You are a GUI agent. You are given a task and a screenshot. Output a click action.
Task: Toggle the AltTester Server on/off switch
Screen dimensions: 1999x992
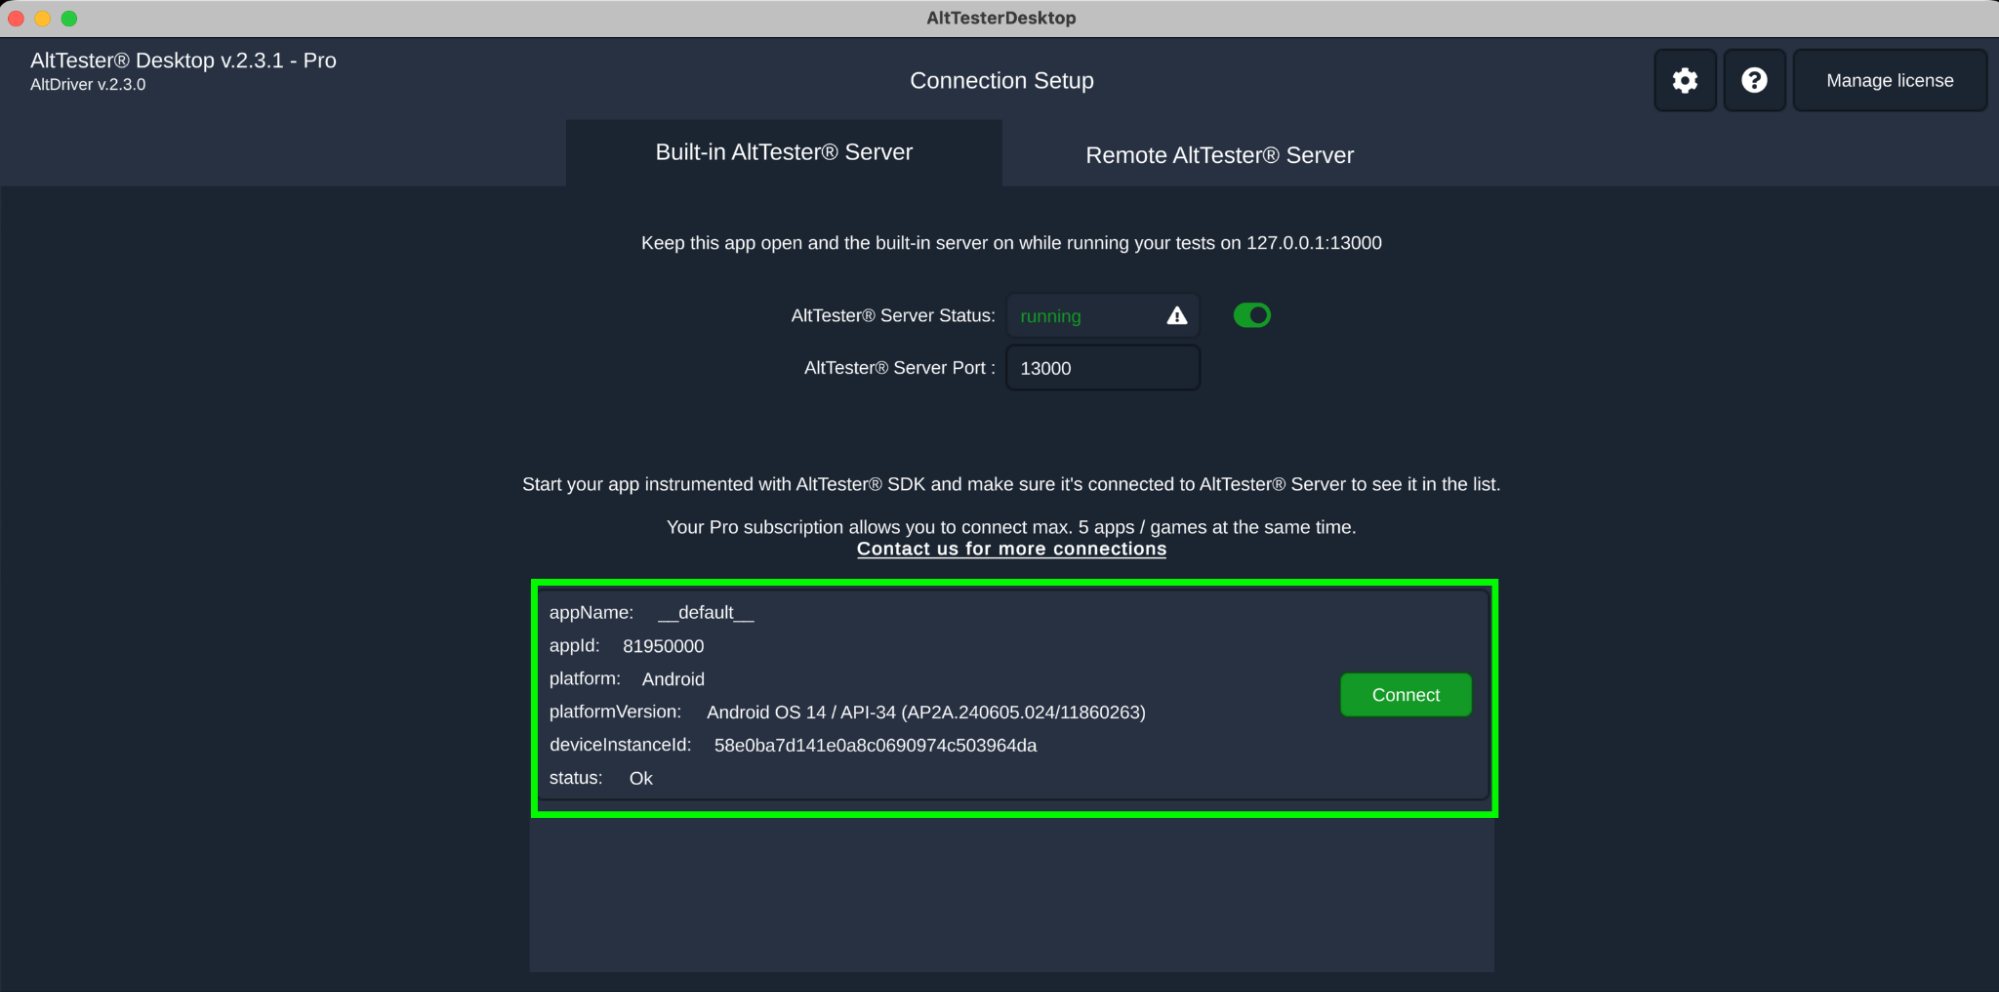[1252, 316]
